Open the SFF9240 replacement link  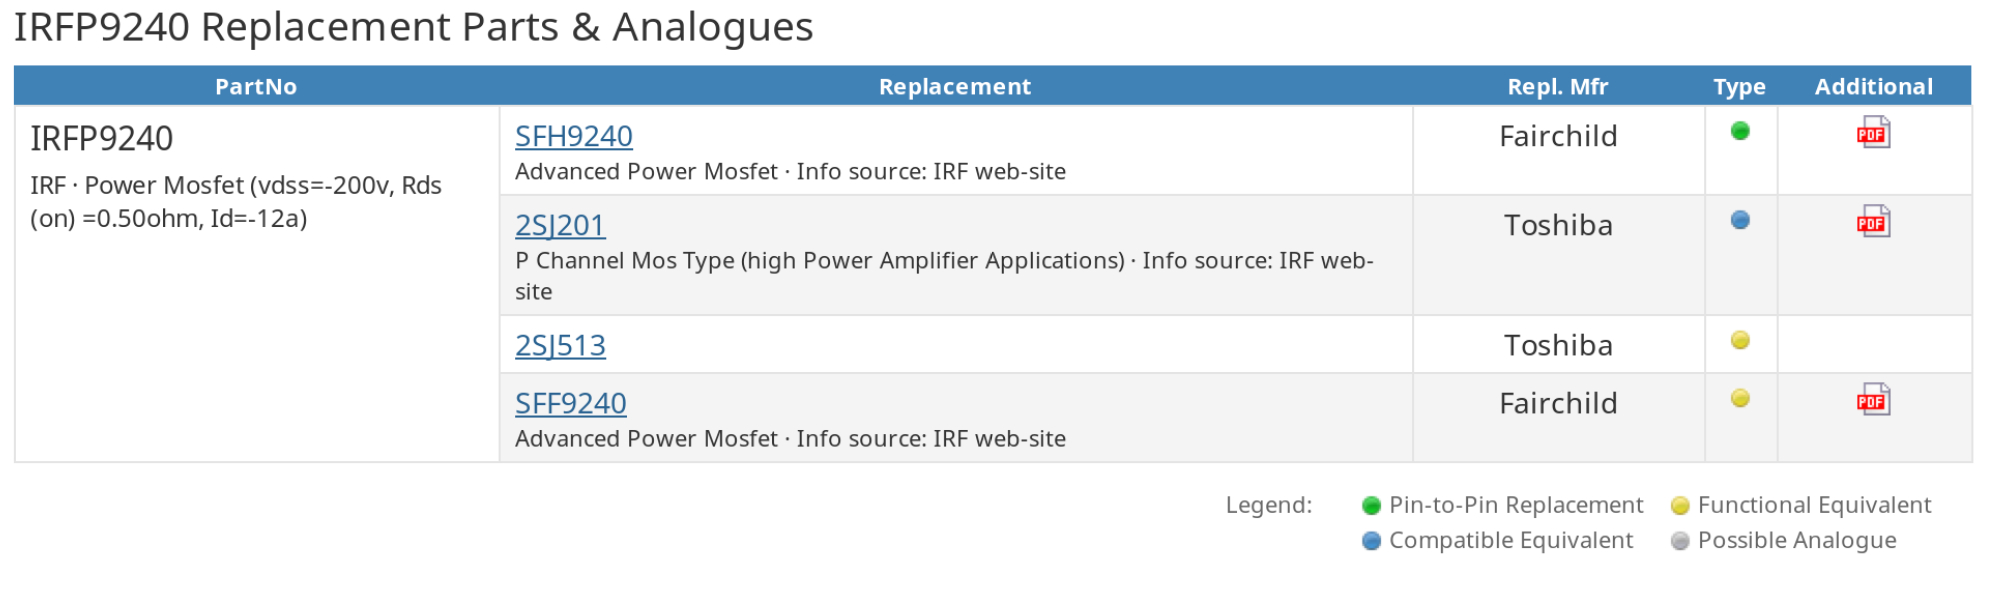[x=571, y=403]
